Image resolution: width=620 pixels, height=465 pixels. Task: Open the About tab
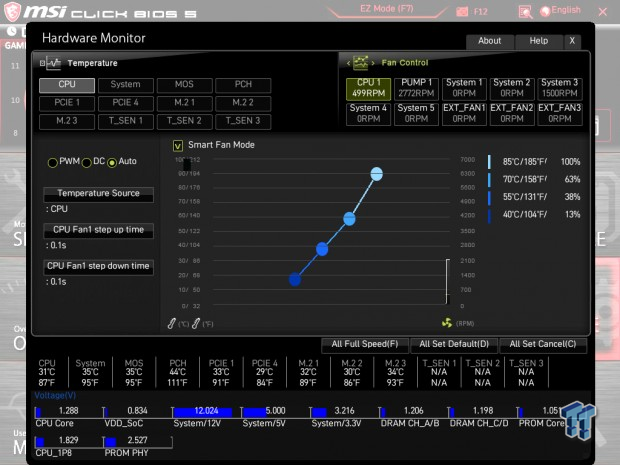(x=490, y=41)
